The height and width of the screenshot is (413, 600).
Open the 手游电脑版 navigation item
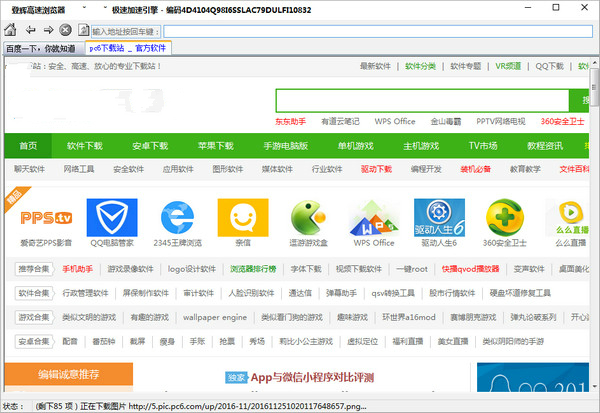click(x=286, y=146)
